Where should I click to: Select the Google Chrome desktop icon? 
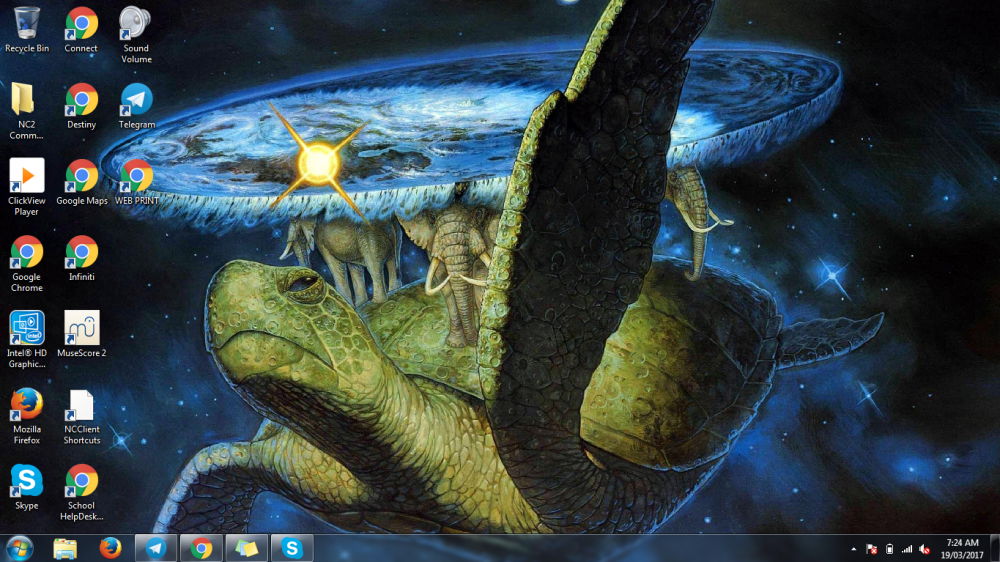(x=27, y=263)
